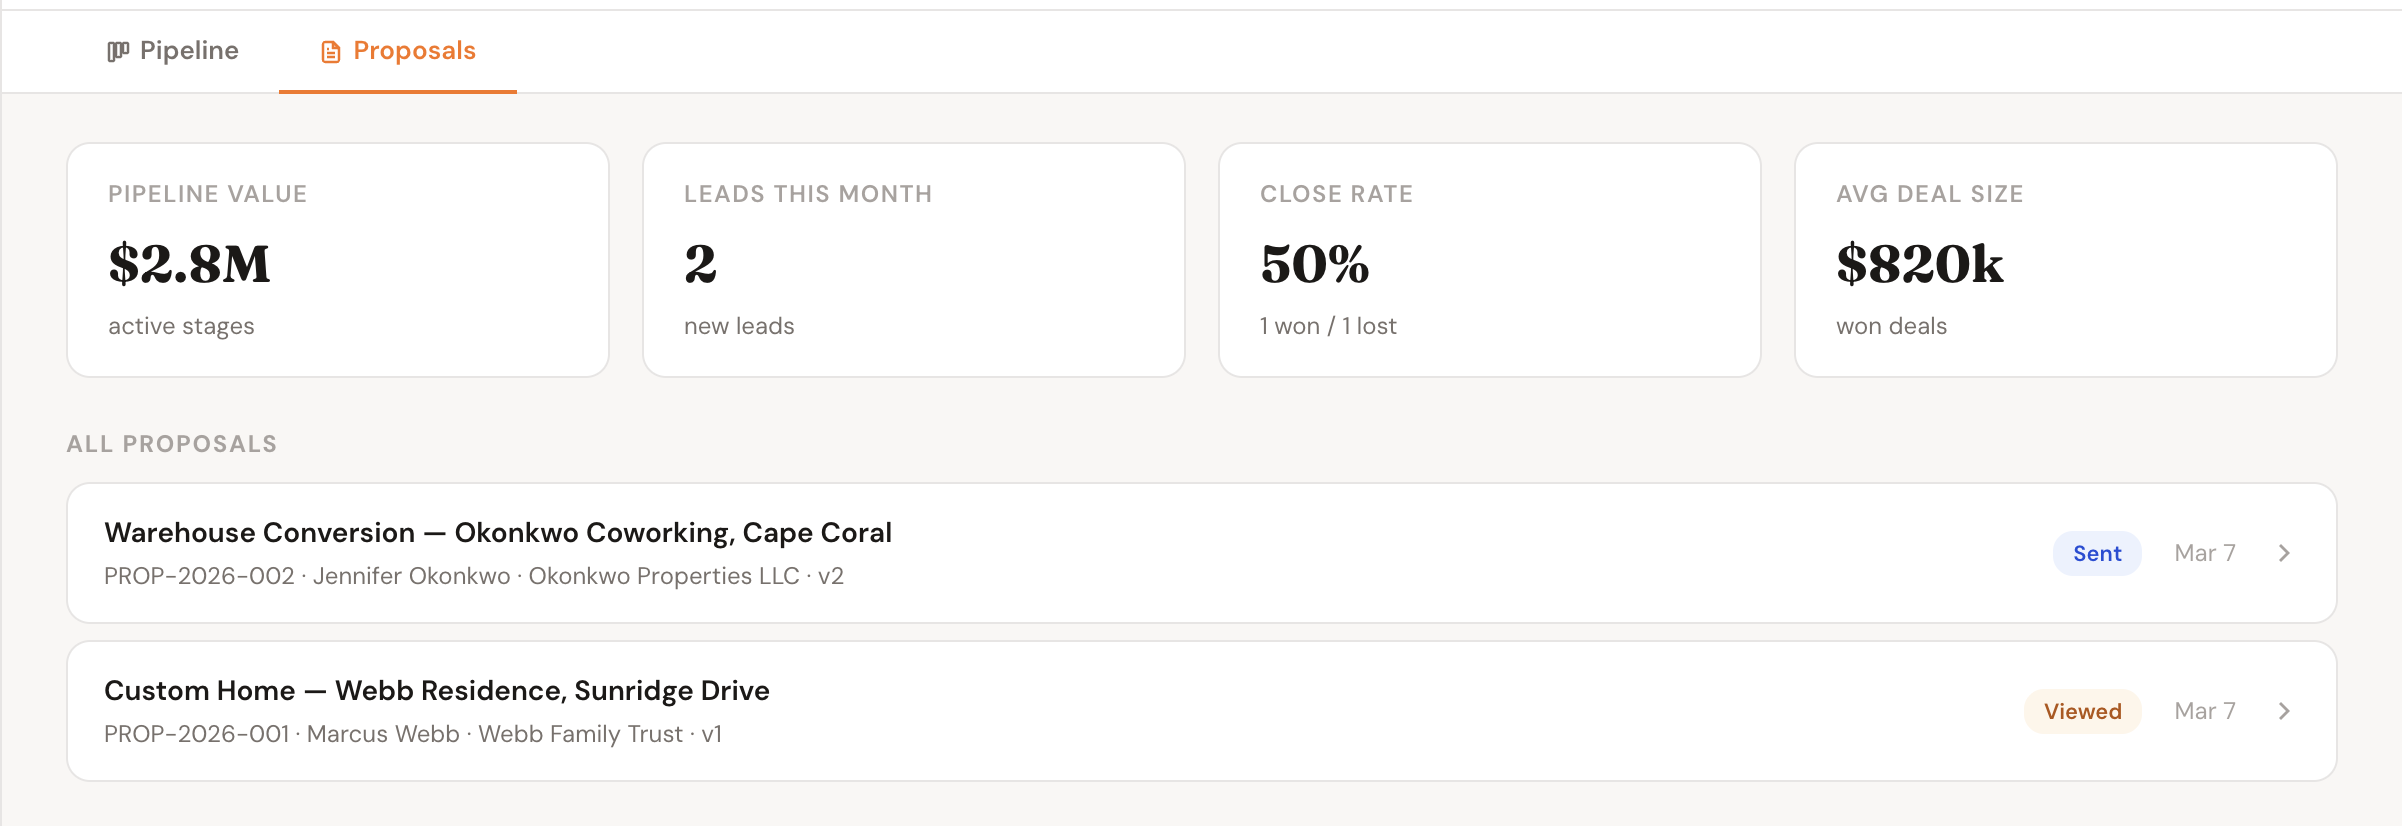Click the Pipeline kanban board icon
This screenshot has width=2402, height=826.
[118, 51]
